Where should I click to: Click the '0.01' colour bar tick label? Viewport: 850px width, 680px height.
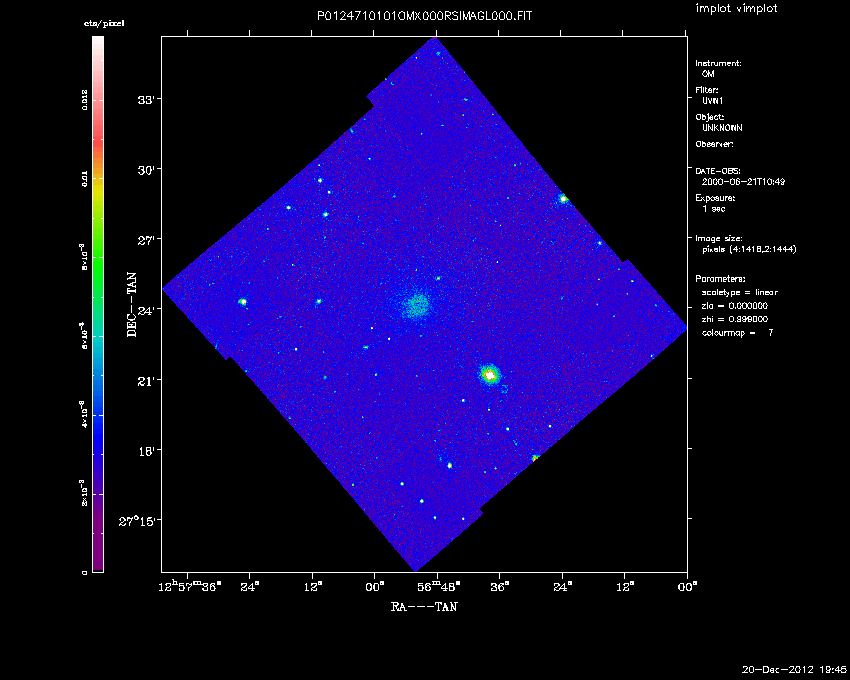(x=85, y=179)
